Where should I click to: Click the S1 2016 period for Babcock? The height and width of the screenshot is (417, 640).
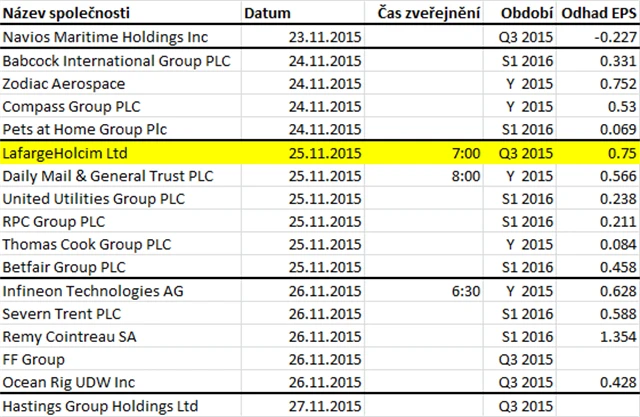527,61
